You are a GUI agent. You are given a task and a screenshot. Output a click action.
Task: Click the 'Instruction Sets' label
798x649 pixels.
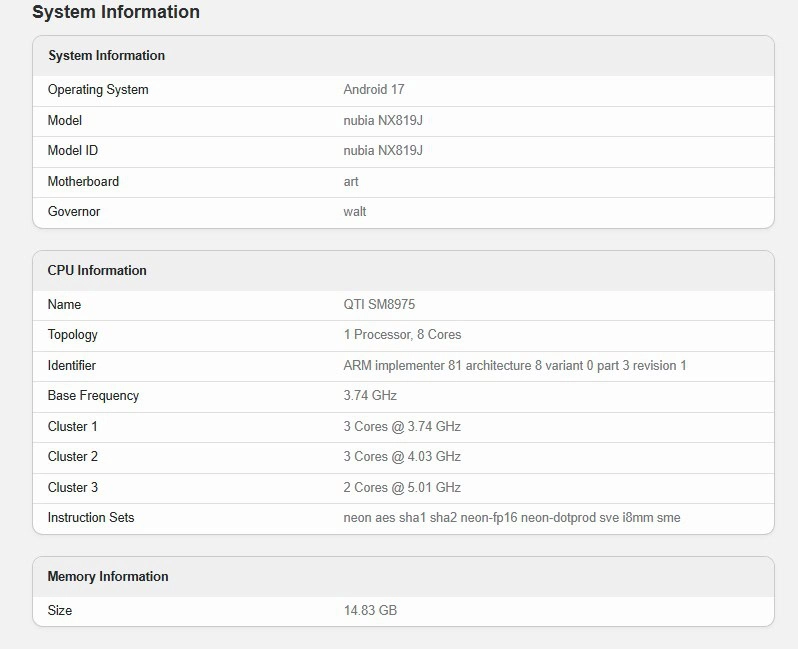pyautogui.click(x=91, y=518)
